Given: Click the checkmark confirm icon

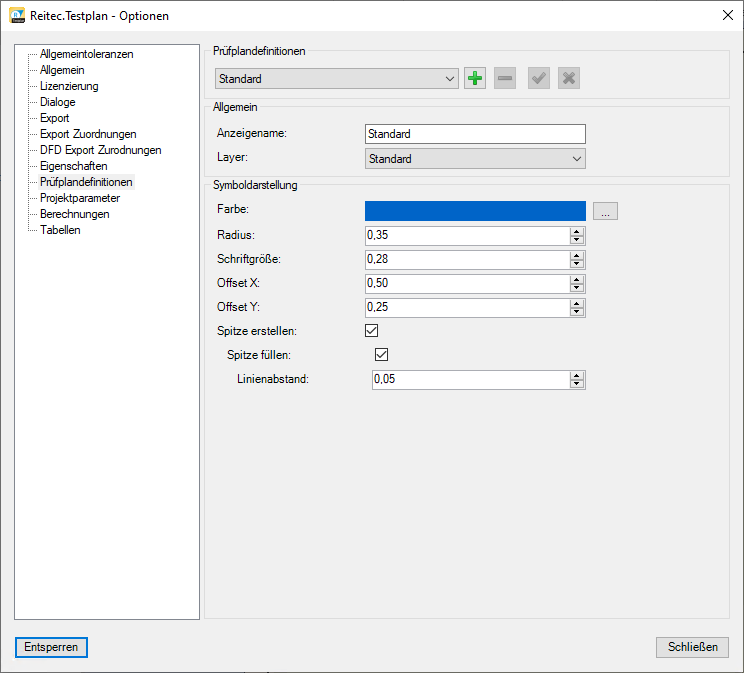Looking at the screenshot, I should pos(539,79).
